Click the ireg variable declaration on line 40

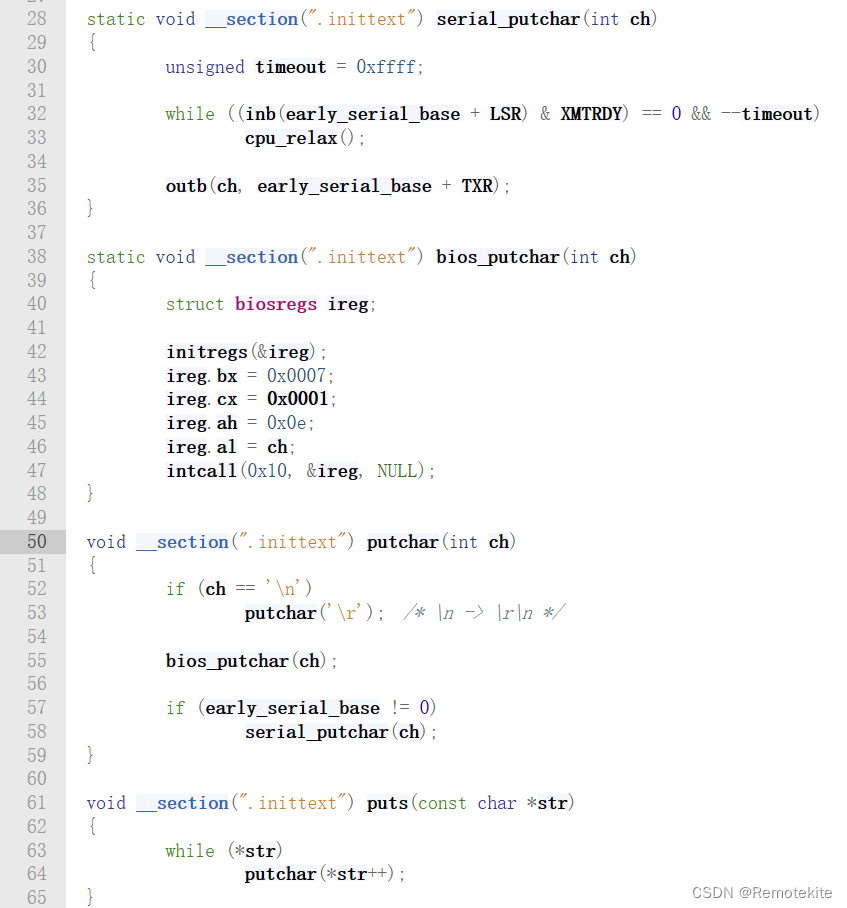pos(348,304)
